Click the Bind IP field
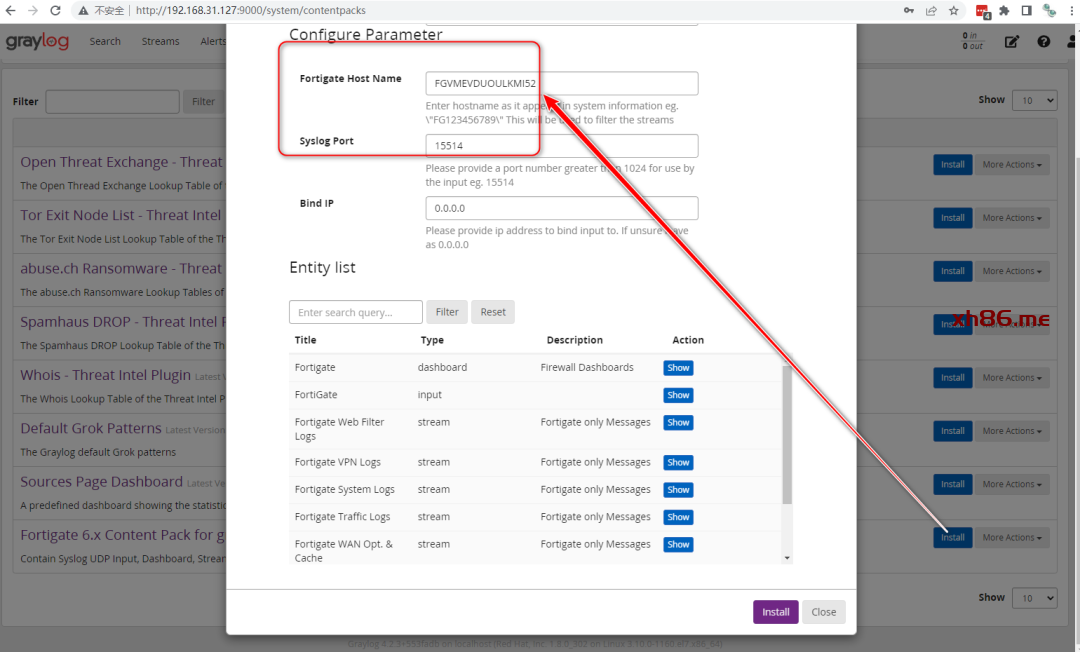The height and width of the screenshot is (652, 1080). pyautogui.click(x=561, y=208)
